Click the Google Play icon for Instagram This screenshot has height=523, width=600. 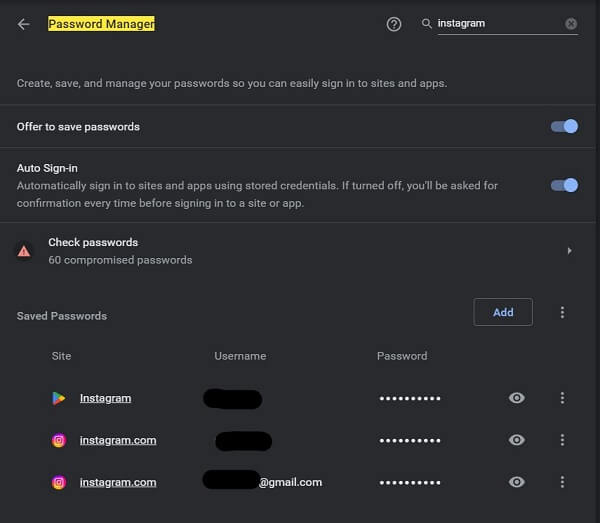[x=59, y=398]
